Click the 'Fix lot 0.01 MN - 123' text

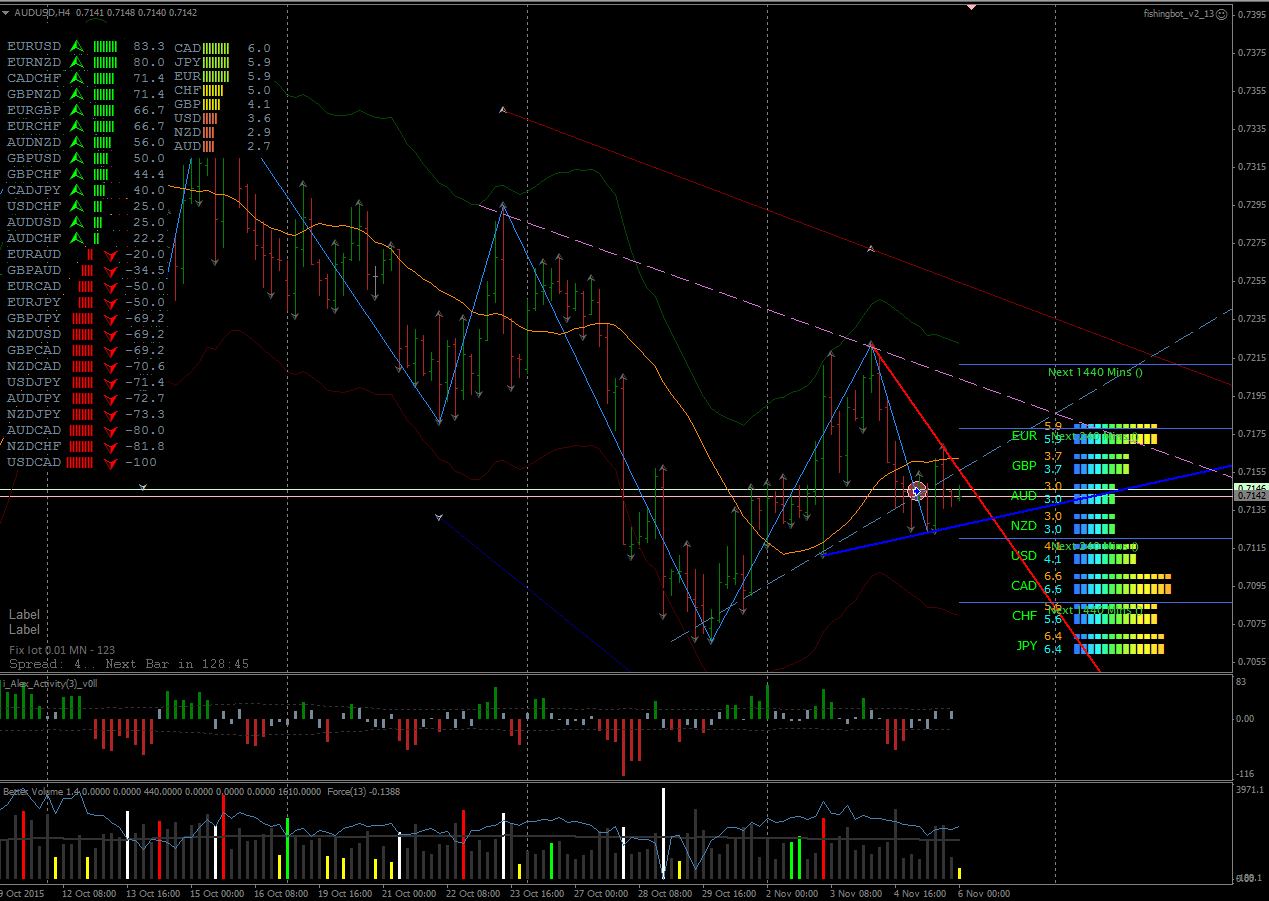[62, 650]
